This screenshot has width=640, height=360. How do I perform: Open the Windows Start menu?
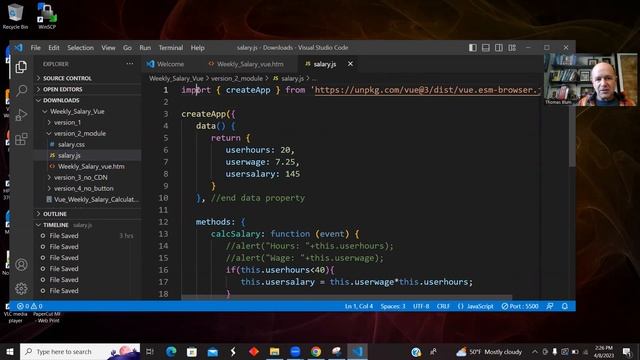[x=10, y=351]
